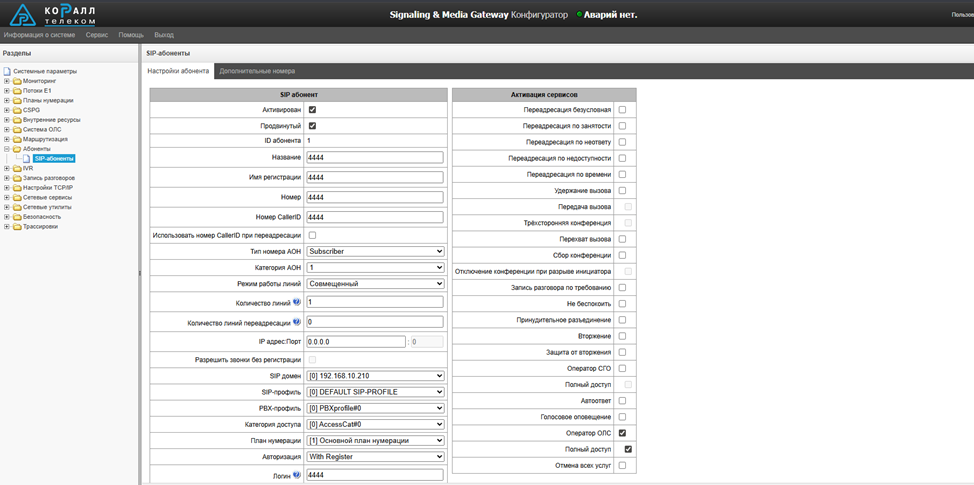Open the SIP-профиль dropdown
Image resolution: width=974 pixels, height=485 pixels.
(x=375, y=392)
